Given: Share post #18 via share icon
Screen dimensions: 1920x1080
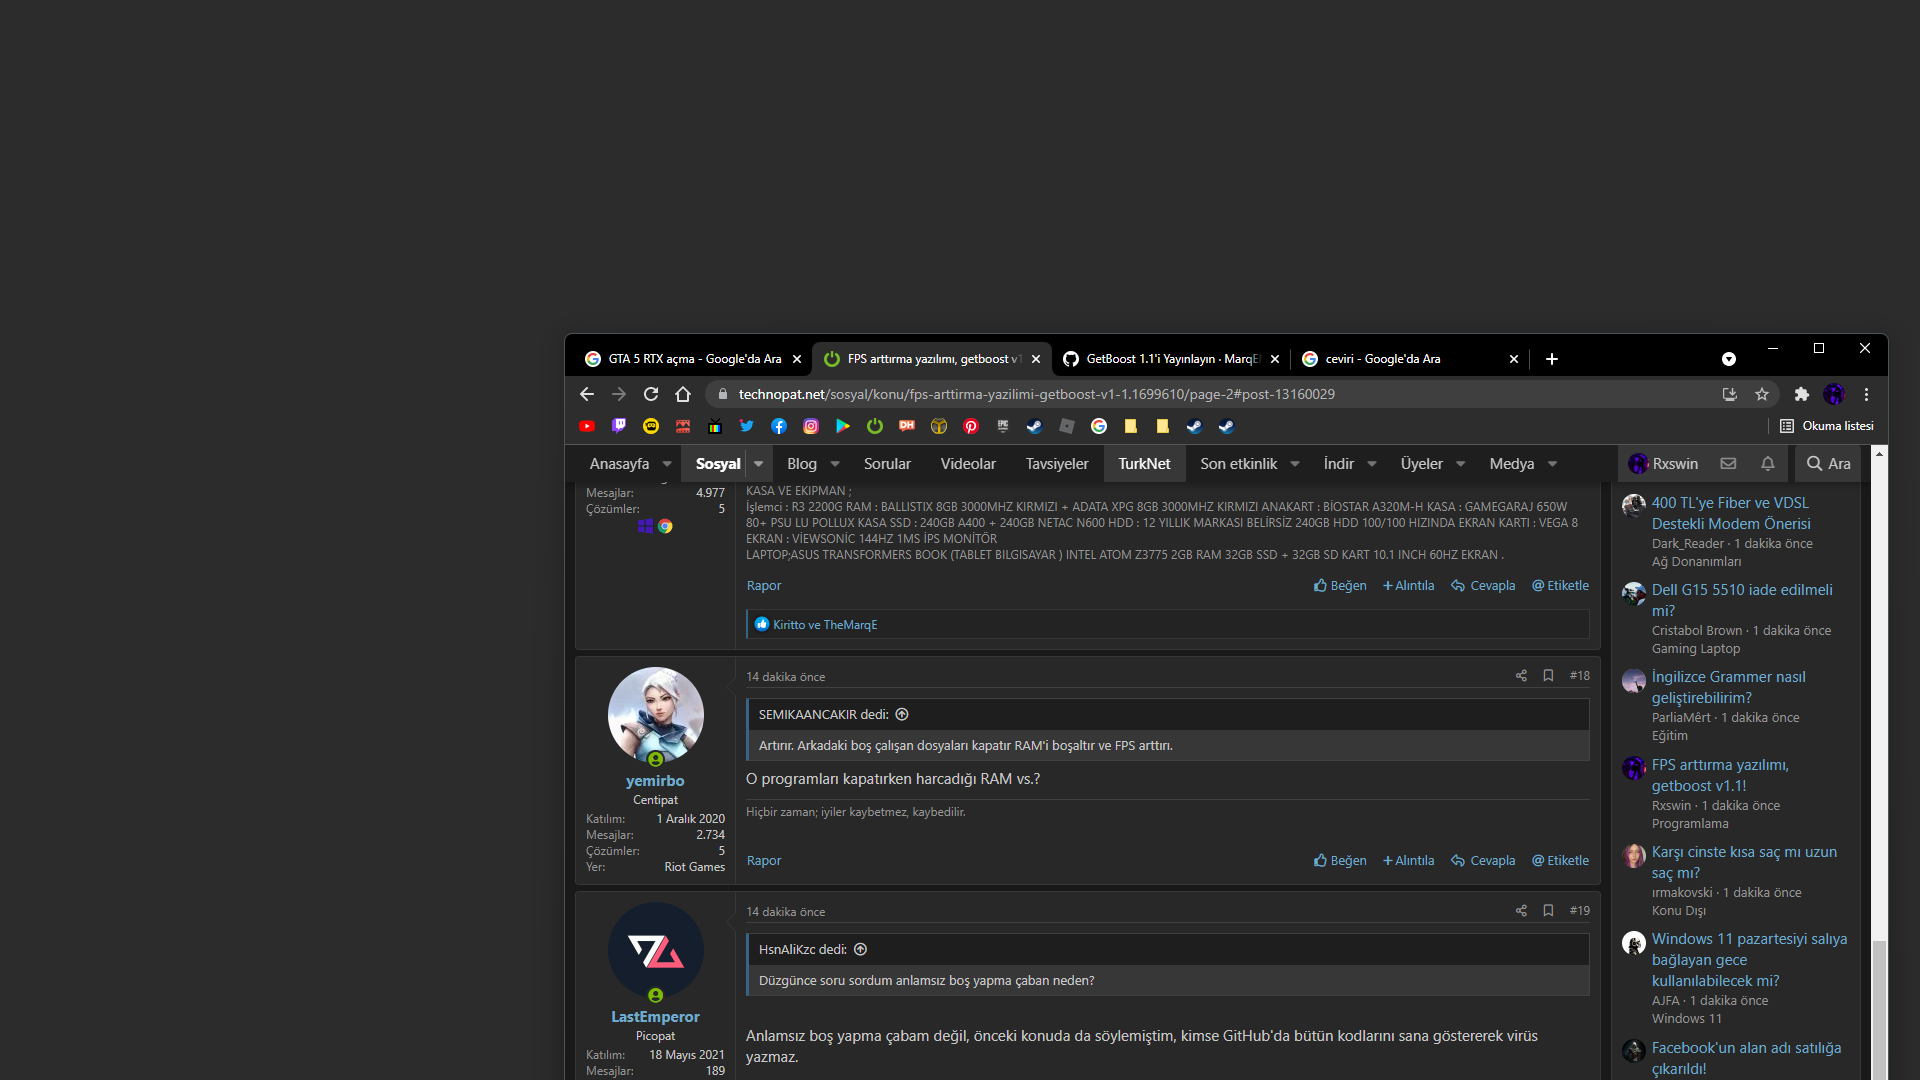Looking at the screenshot, I should pyautogui.click(x=1521, y=676).
